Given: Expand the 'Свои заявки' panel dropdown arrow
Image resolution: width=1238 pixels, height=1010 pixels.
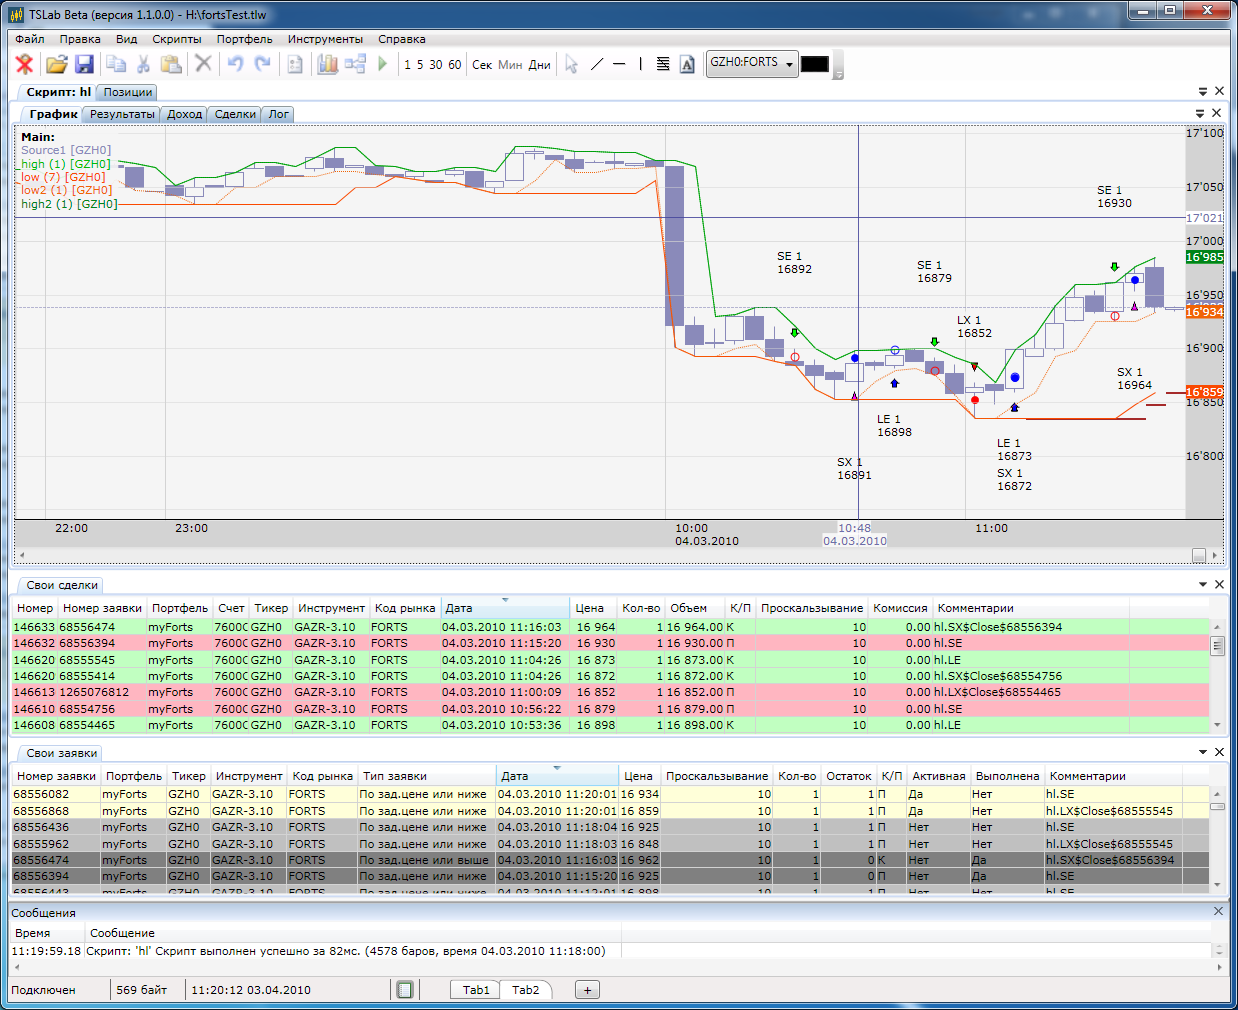Looking at the screenshot, I should (x=1202, y=752).
